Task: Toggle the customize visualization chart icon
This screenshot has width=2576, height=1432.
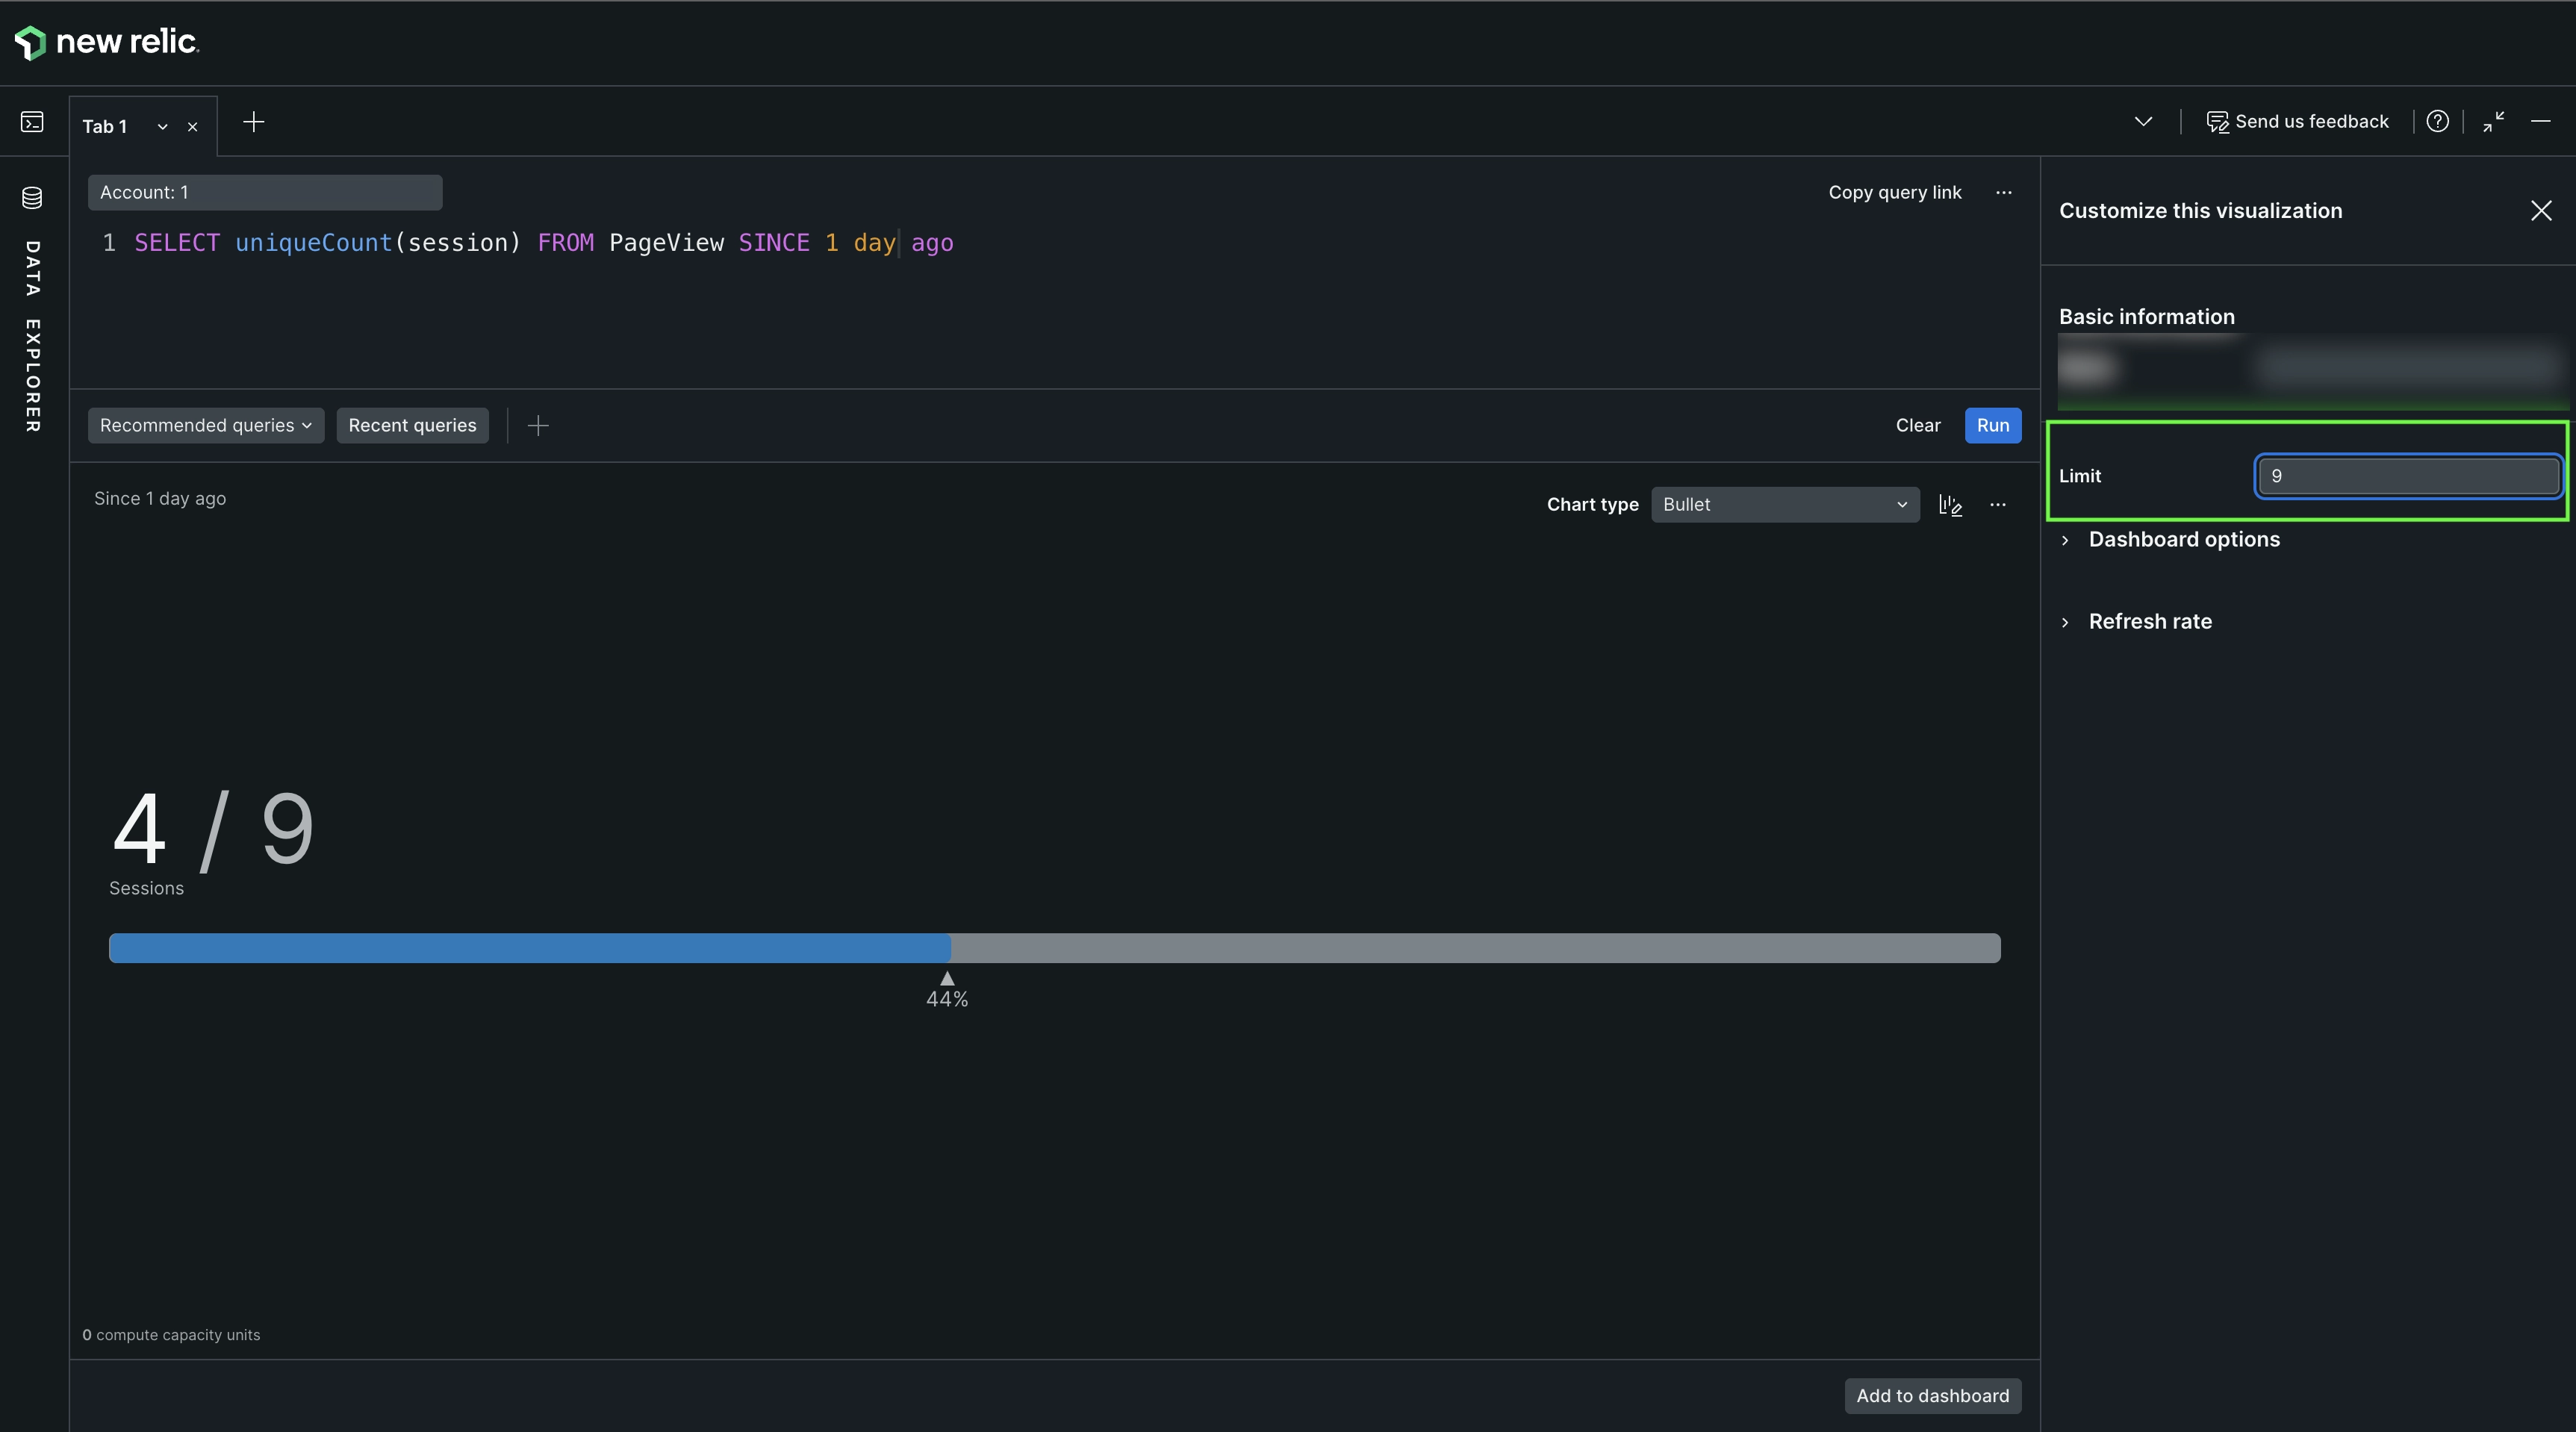Action: pos(1950,505)
